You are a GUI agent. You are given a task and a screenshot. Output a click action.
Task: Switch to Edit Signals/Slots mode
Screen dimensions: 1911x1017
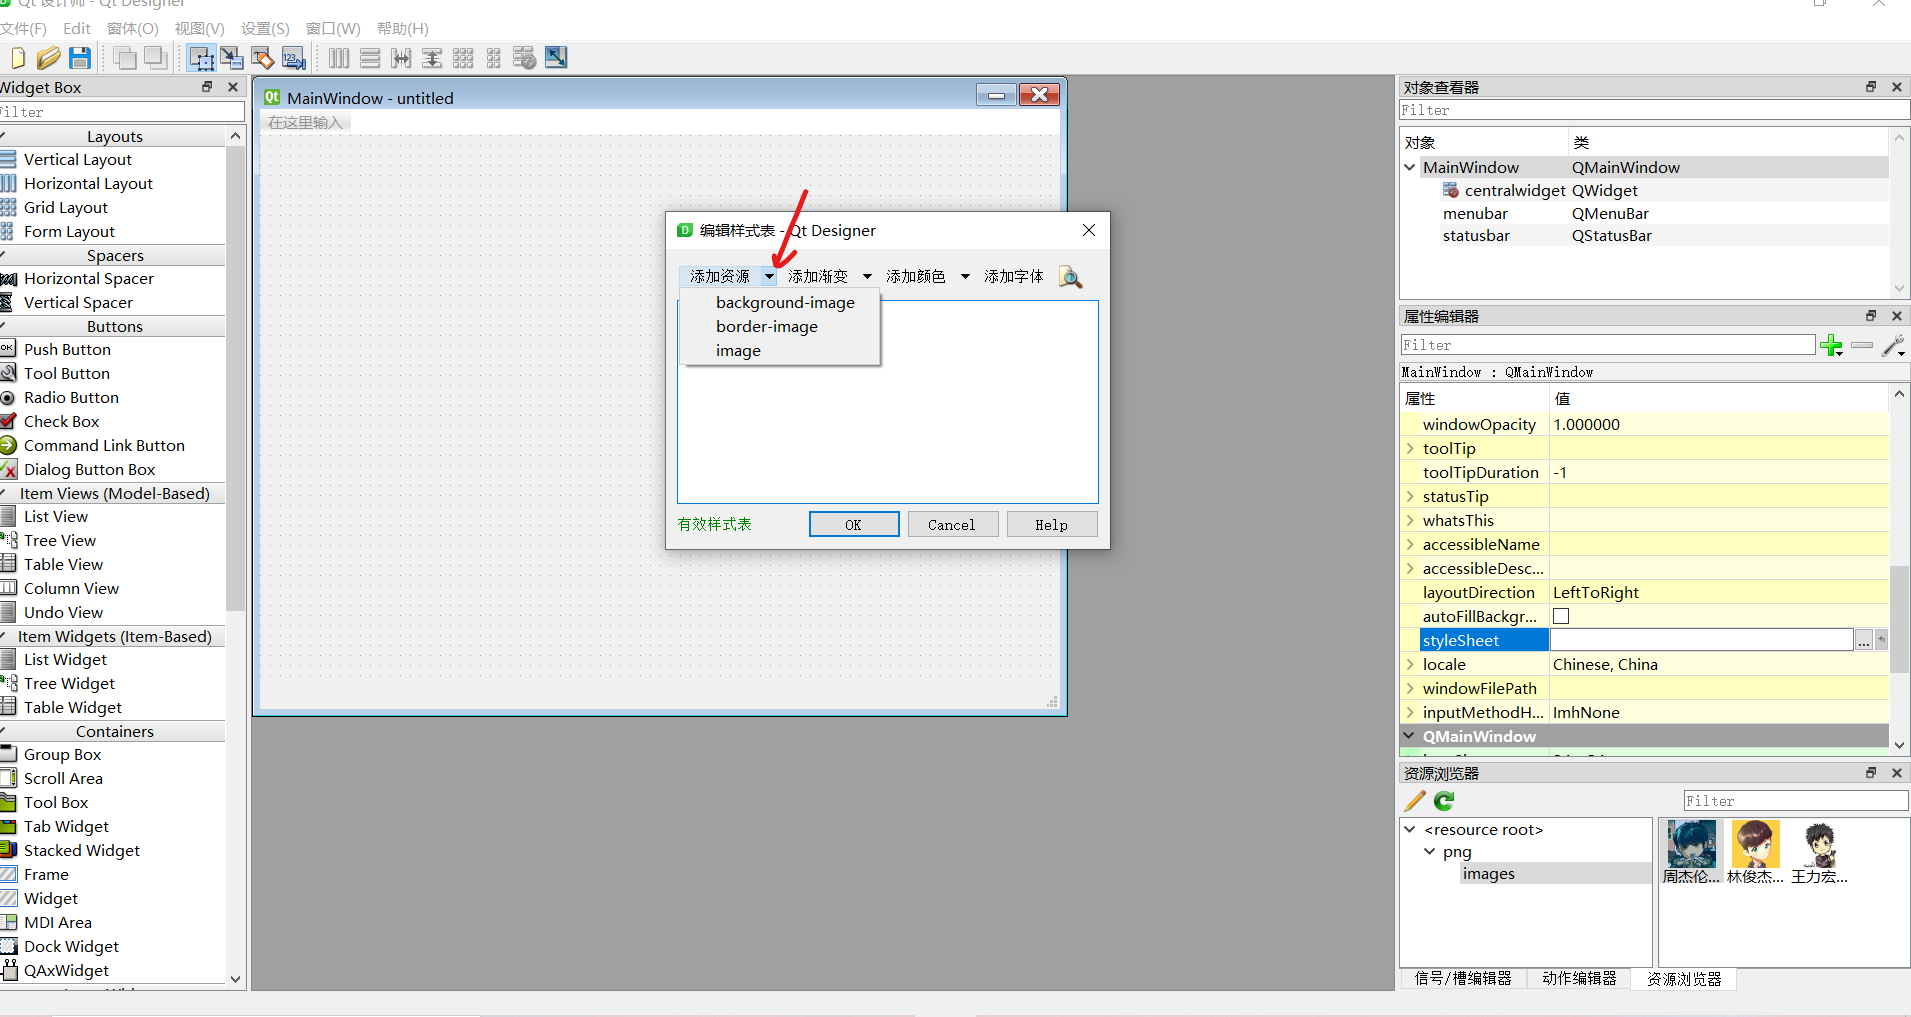231,58
